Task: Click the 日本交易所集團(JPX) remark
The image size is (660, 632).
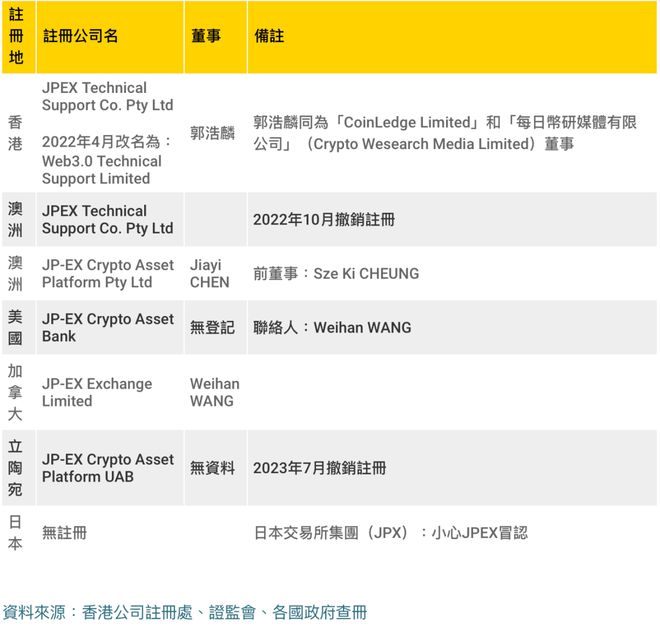Action: [x=390, y=533]
